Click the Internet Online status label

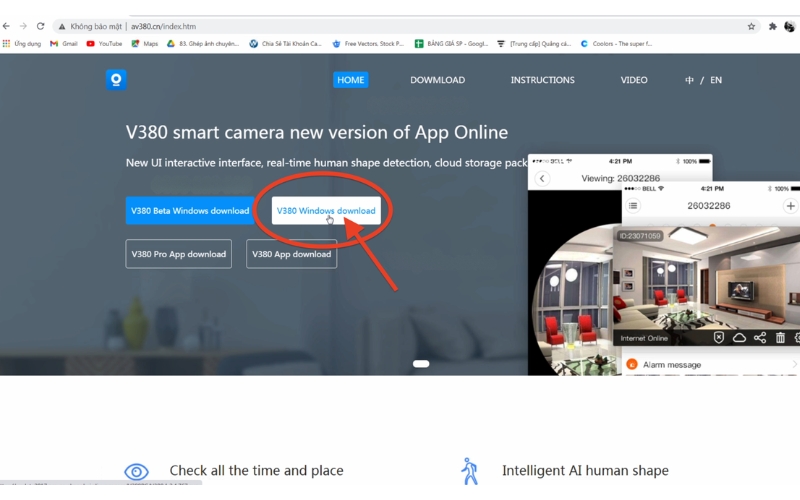coord(644,338)
